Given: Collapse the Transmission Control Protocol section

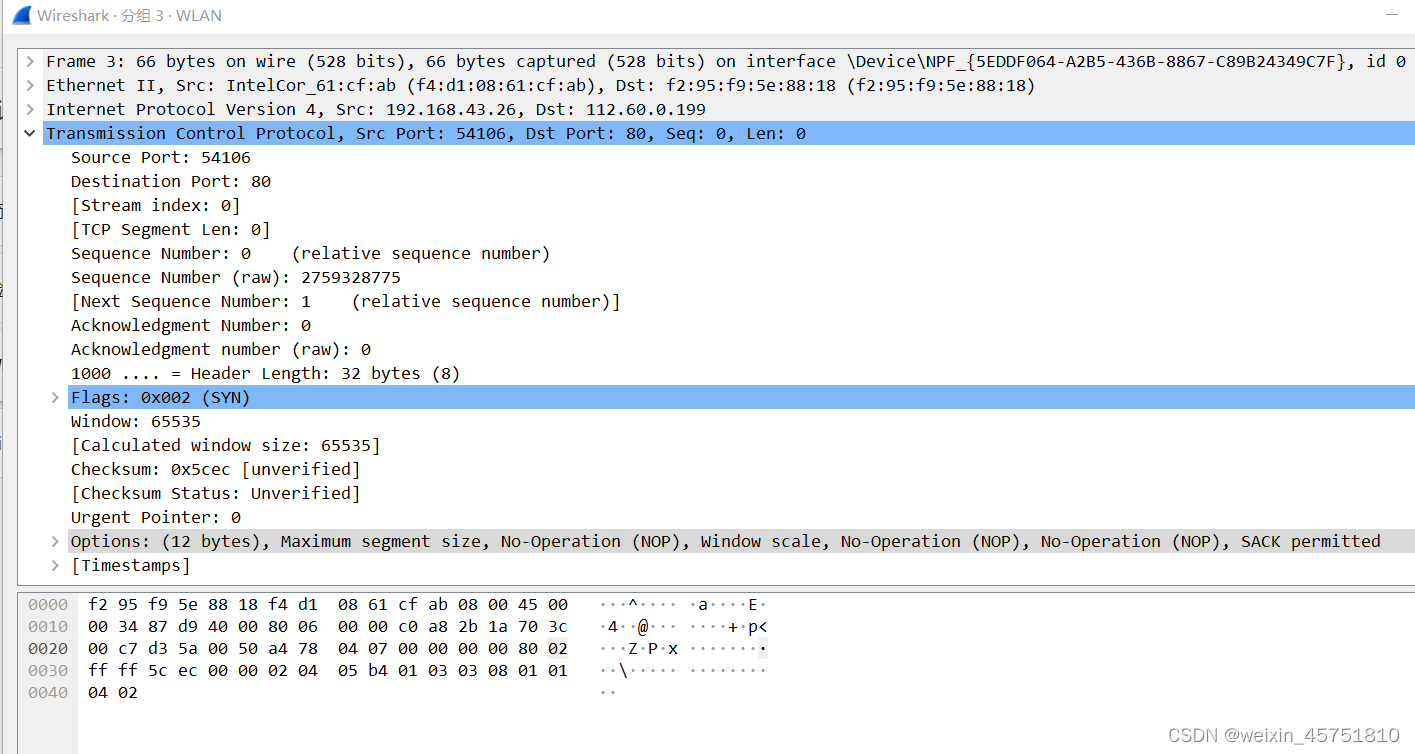Looking at the screenshot, I should tap(30, 133).
